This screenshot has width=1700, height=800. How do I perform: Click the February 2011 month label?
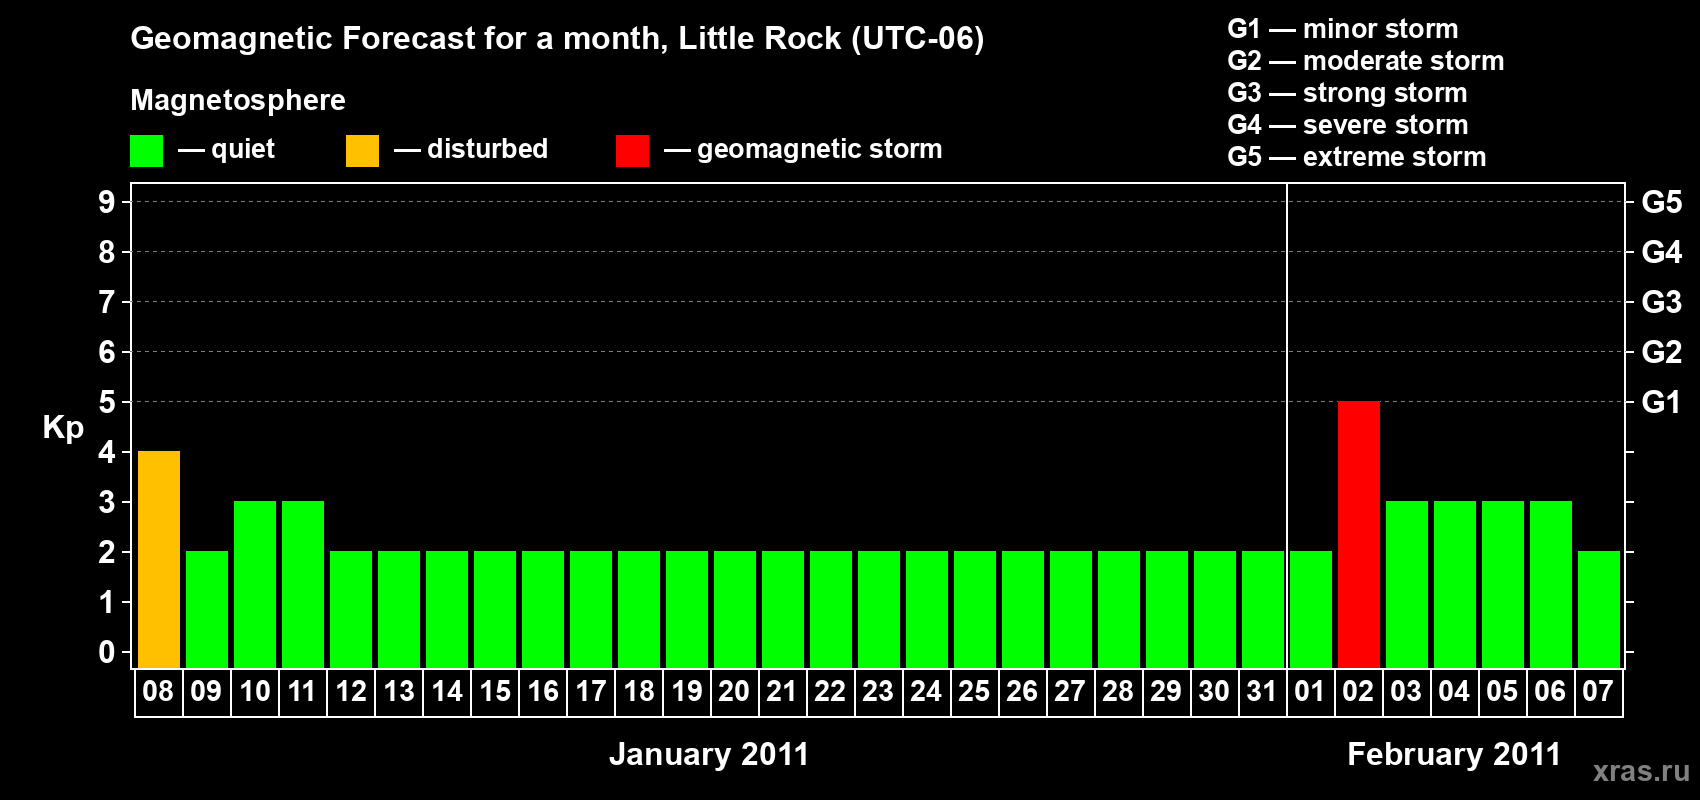coord(1454,754)
